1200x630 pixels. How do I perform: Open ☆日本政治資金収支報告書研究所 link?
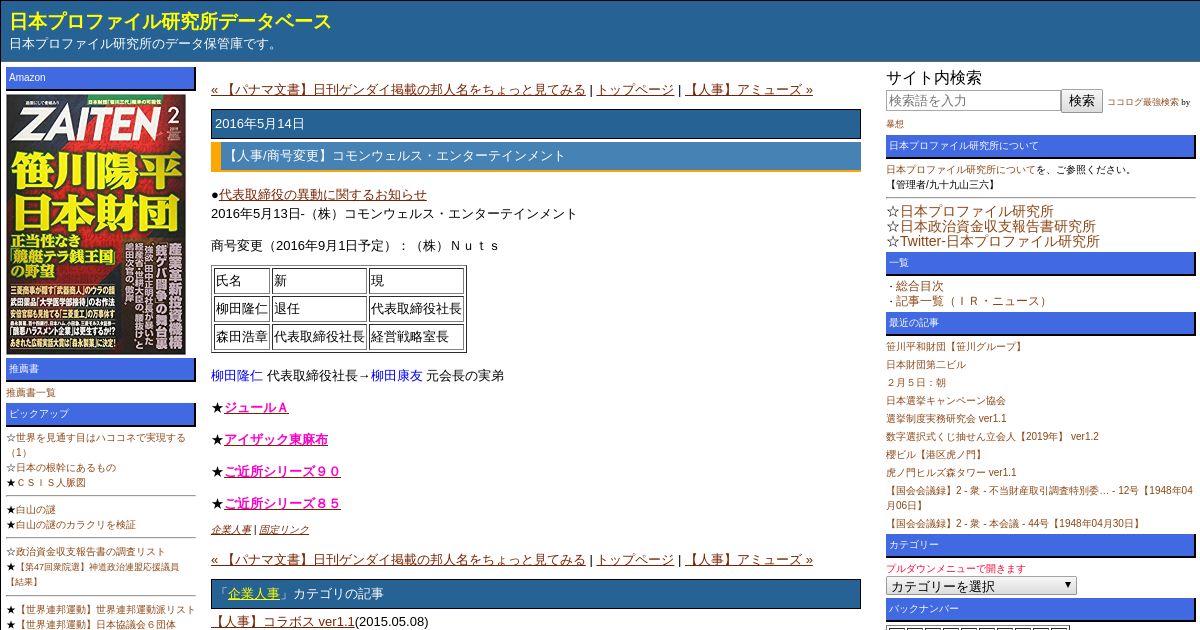click(997, 226)
